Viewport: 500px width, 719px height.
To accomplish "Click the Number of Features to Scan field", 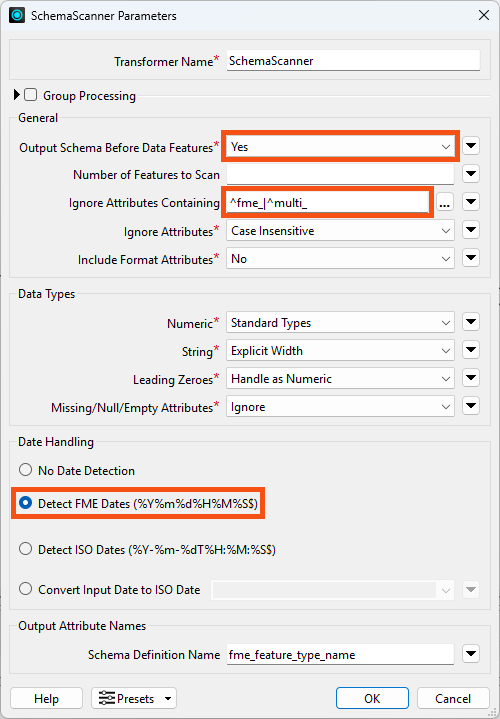I will (x=340, y=175).
